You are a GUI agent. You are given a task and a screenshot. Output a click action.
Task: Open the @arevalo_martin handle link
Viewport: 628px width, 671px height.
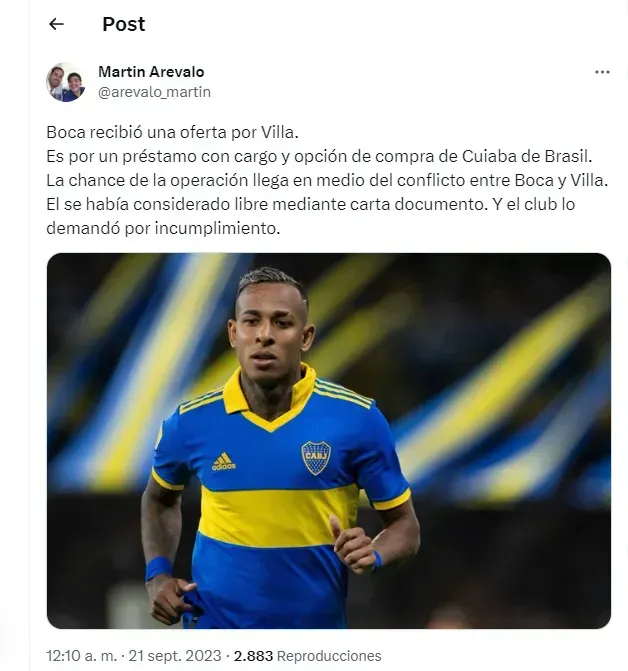coord(154,92)
